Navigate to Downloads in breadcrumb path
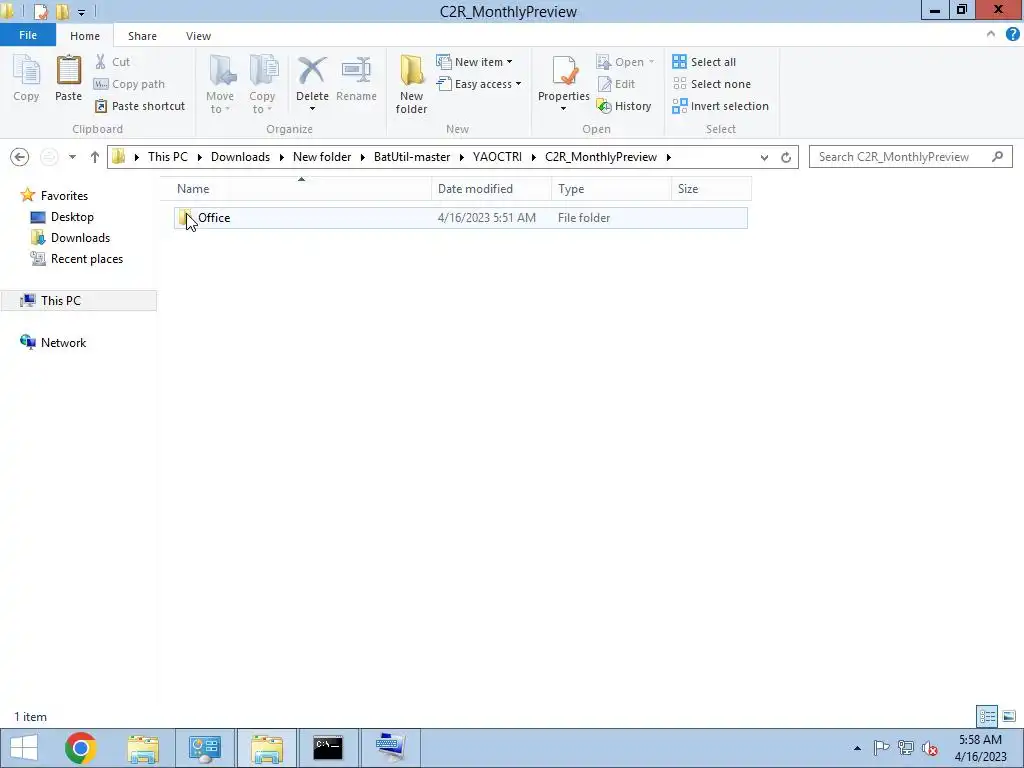1024x768 pixels. [240, 157]
